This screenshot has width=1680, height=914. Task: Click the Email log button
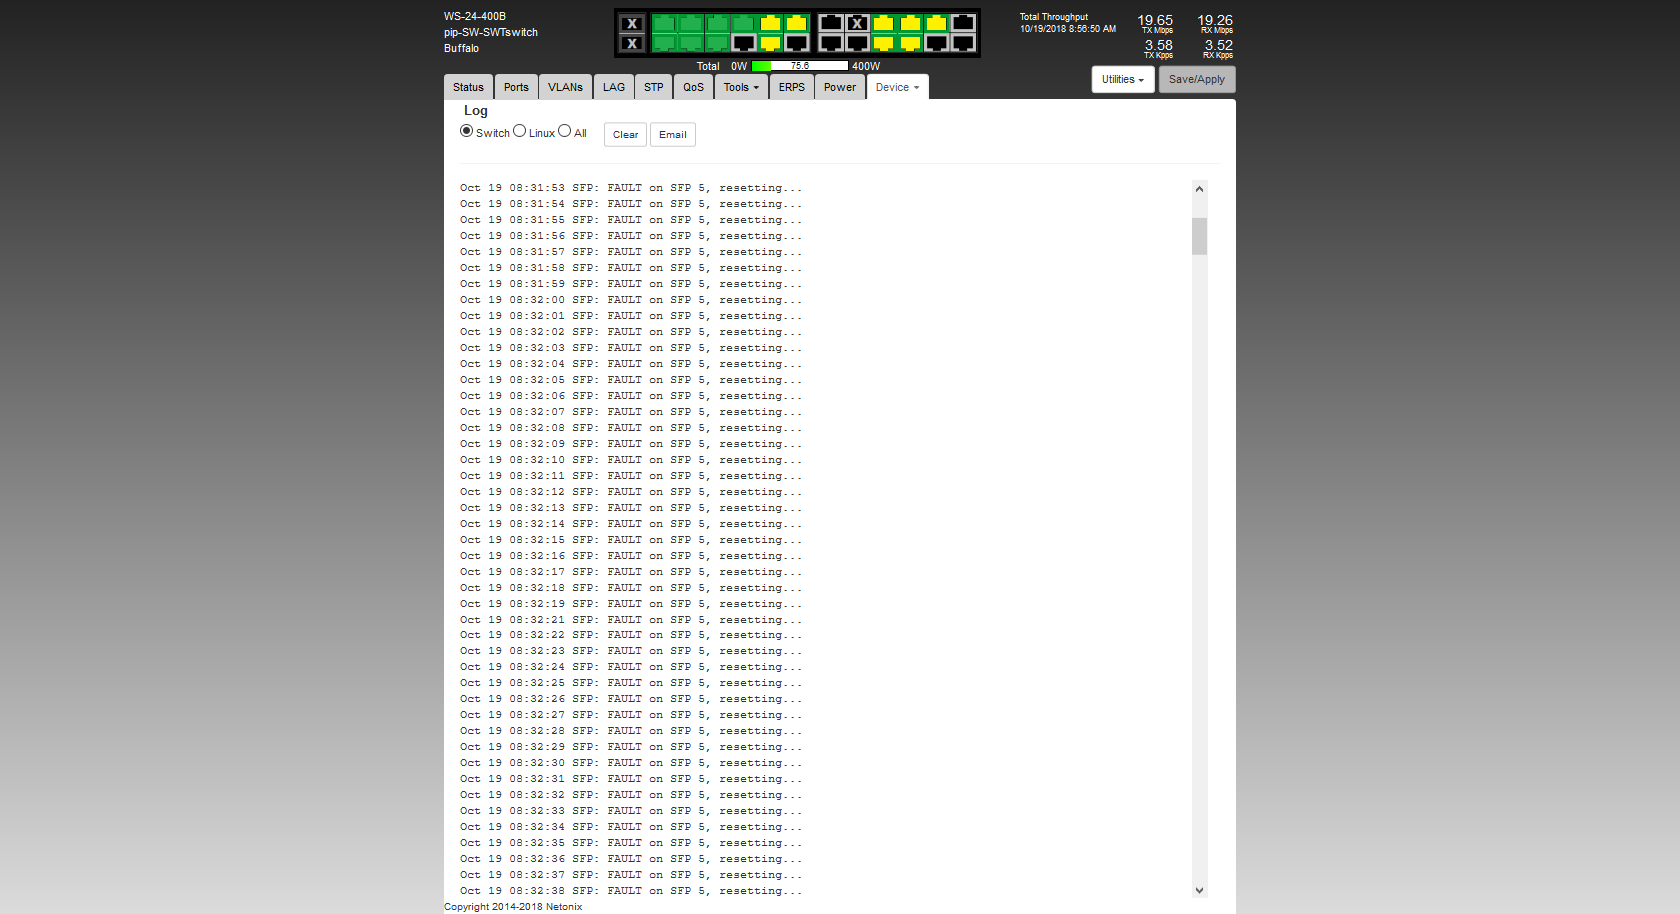tap(672, 135)
